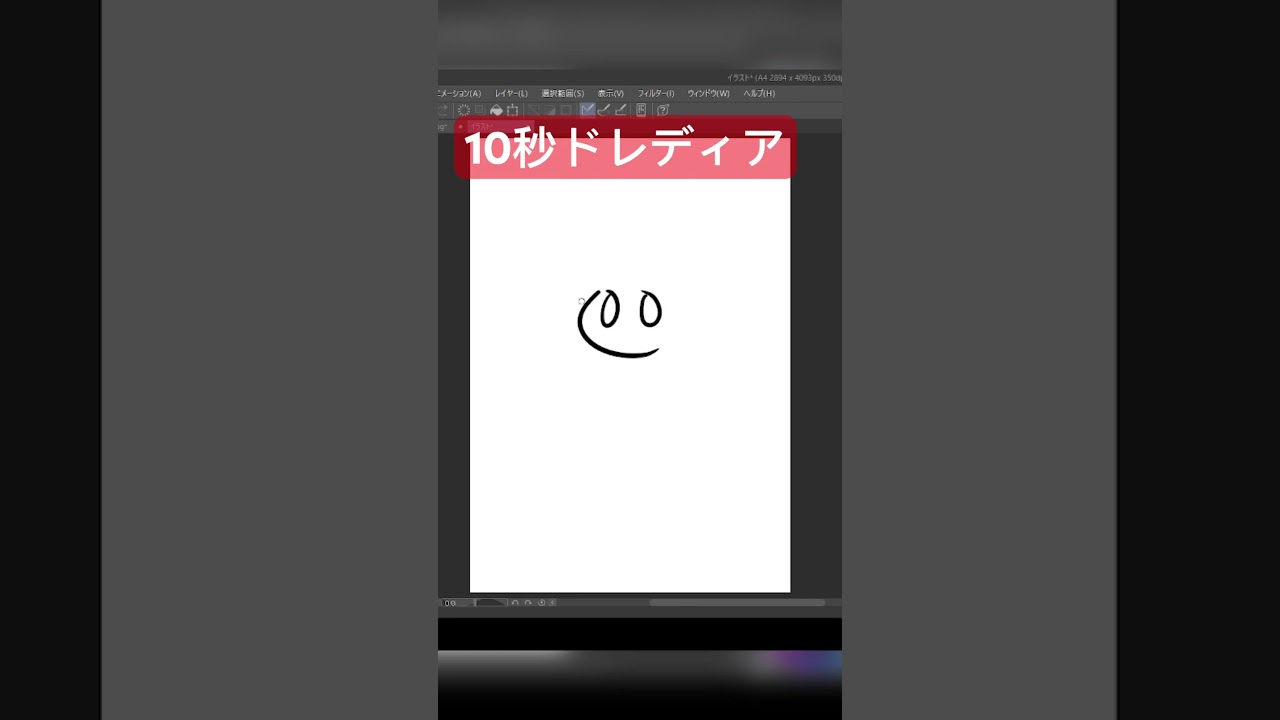Open the ウィンドウ(W) menu
This screenshot has height=720, width=1280.
(x=709, y=93)
